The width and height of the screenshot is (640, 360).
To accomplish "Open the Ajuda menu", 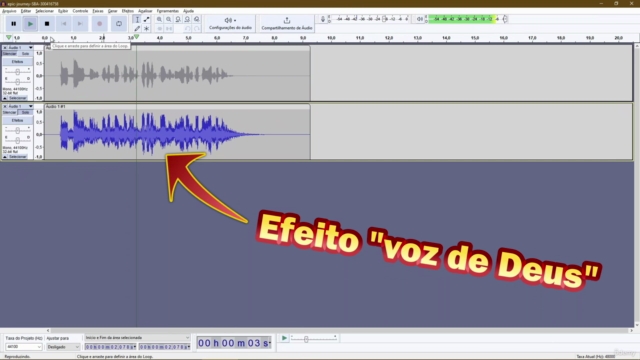I will tap(188, 11).
